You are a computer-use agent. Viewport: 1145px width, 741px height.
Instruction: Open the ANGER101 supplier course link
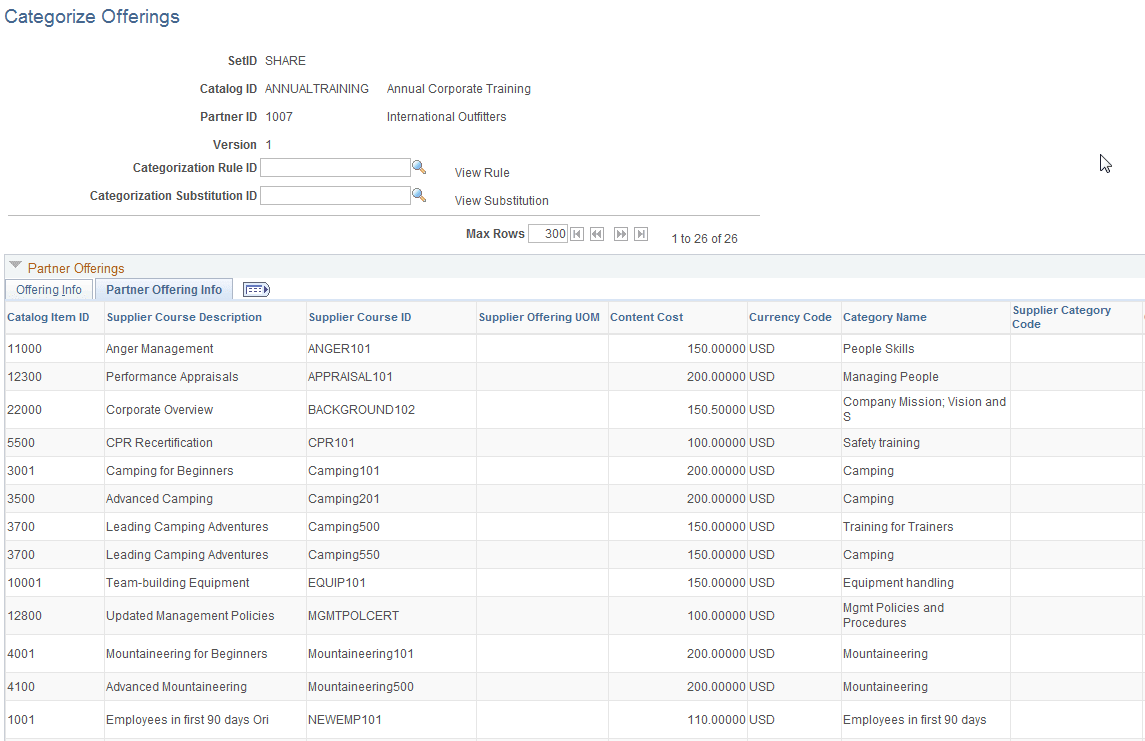pos(335,348)
